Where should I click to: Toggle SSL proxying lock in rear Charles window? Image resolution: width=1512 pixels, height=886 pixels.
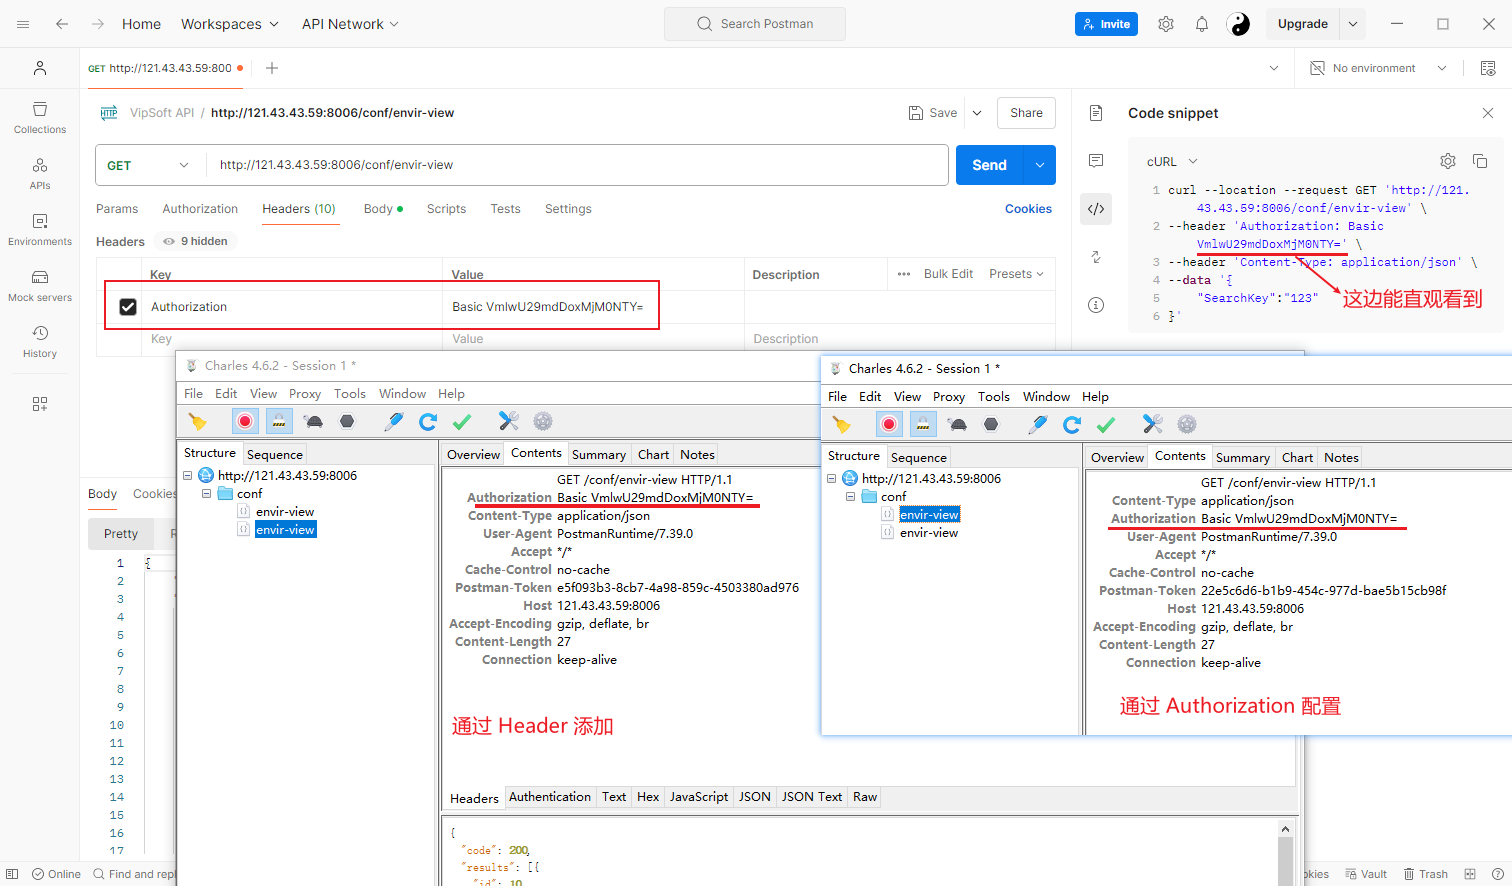click(279, 421)
